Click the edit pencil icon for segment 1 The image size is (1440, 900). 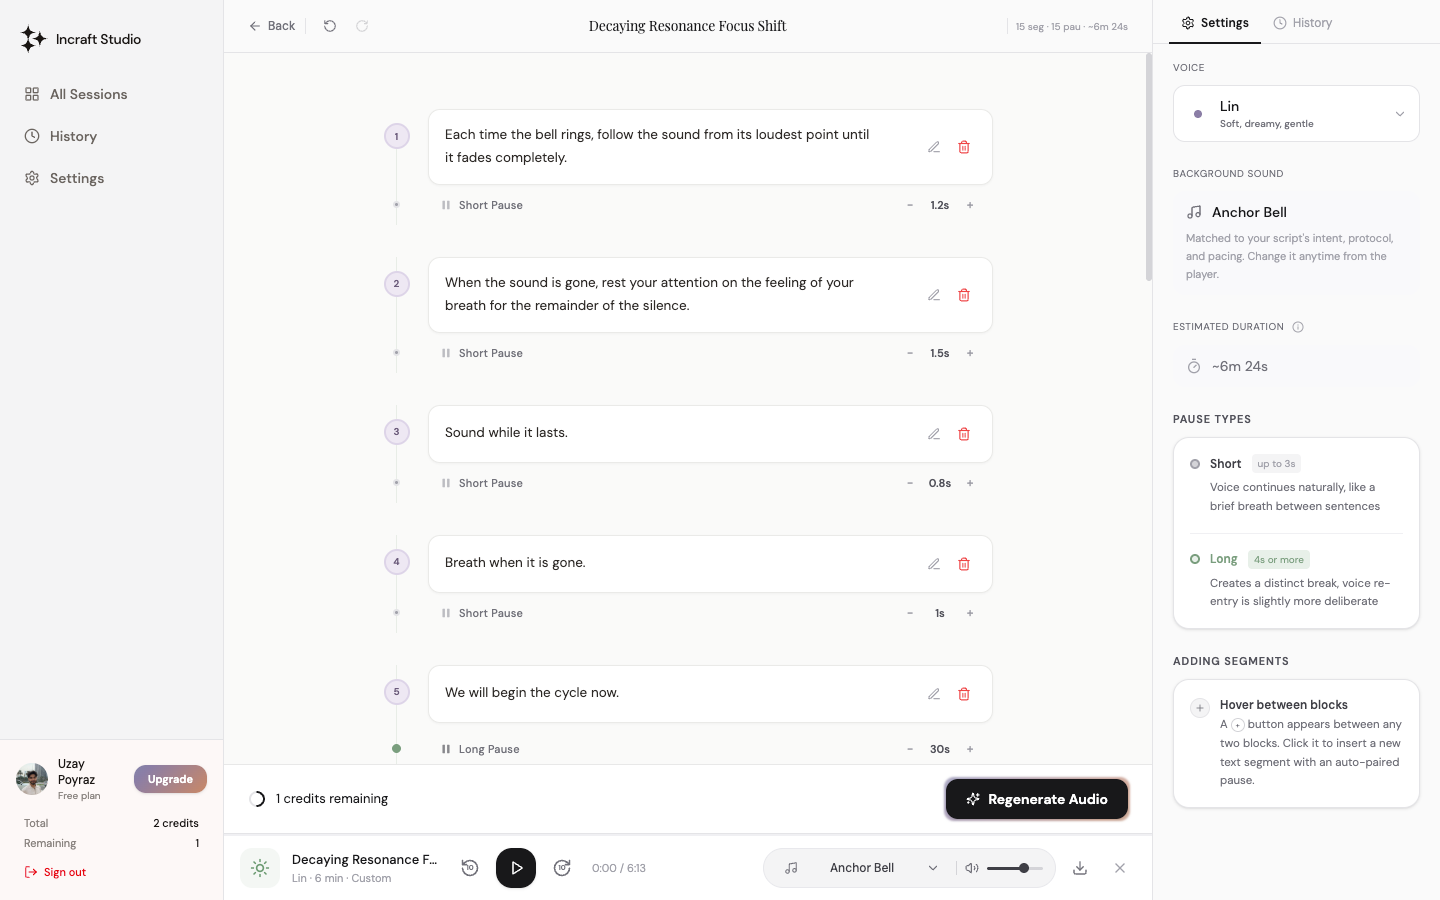pos(934,147)
